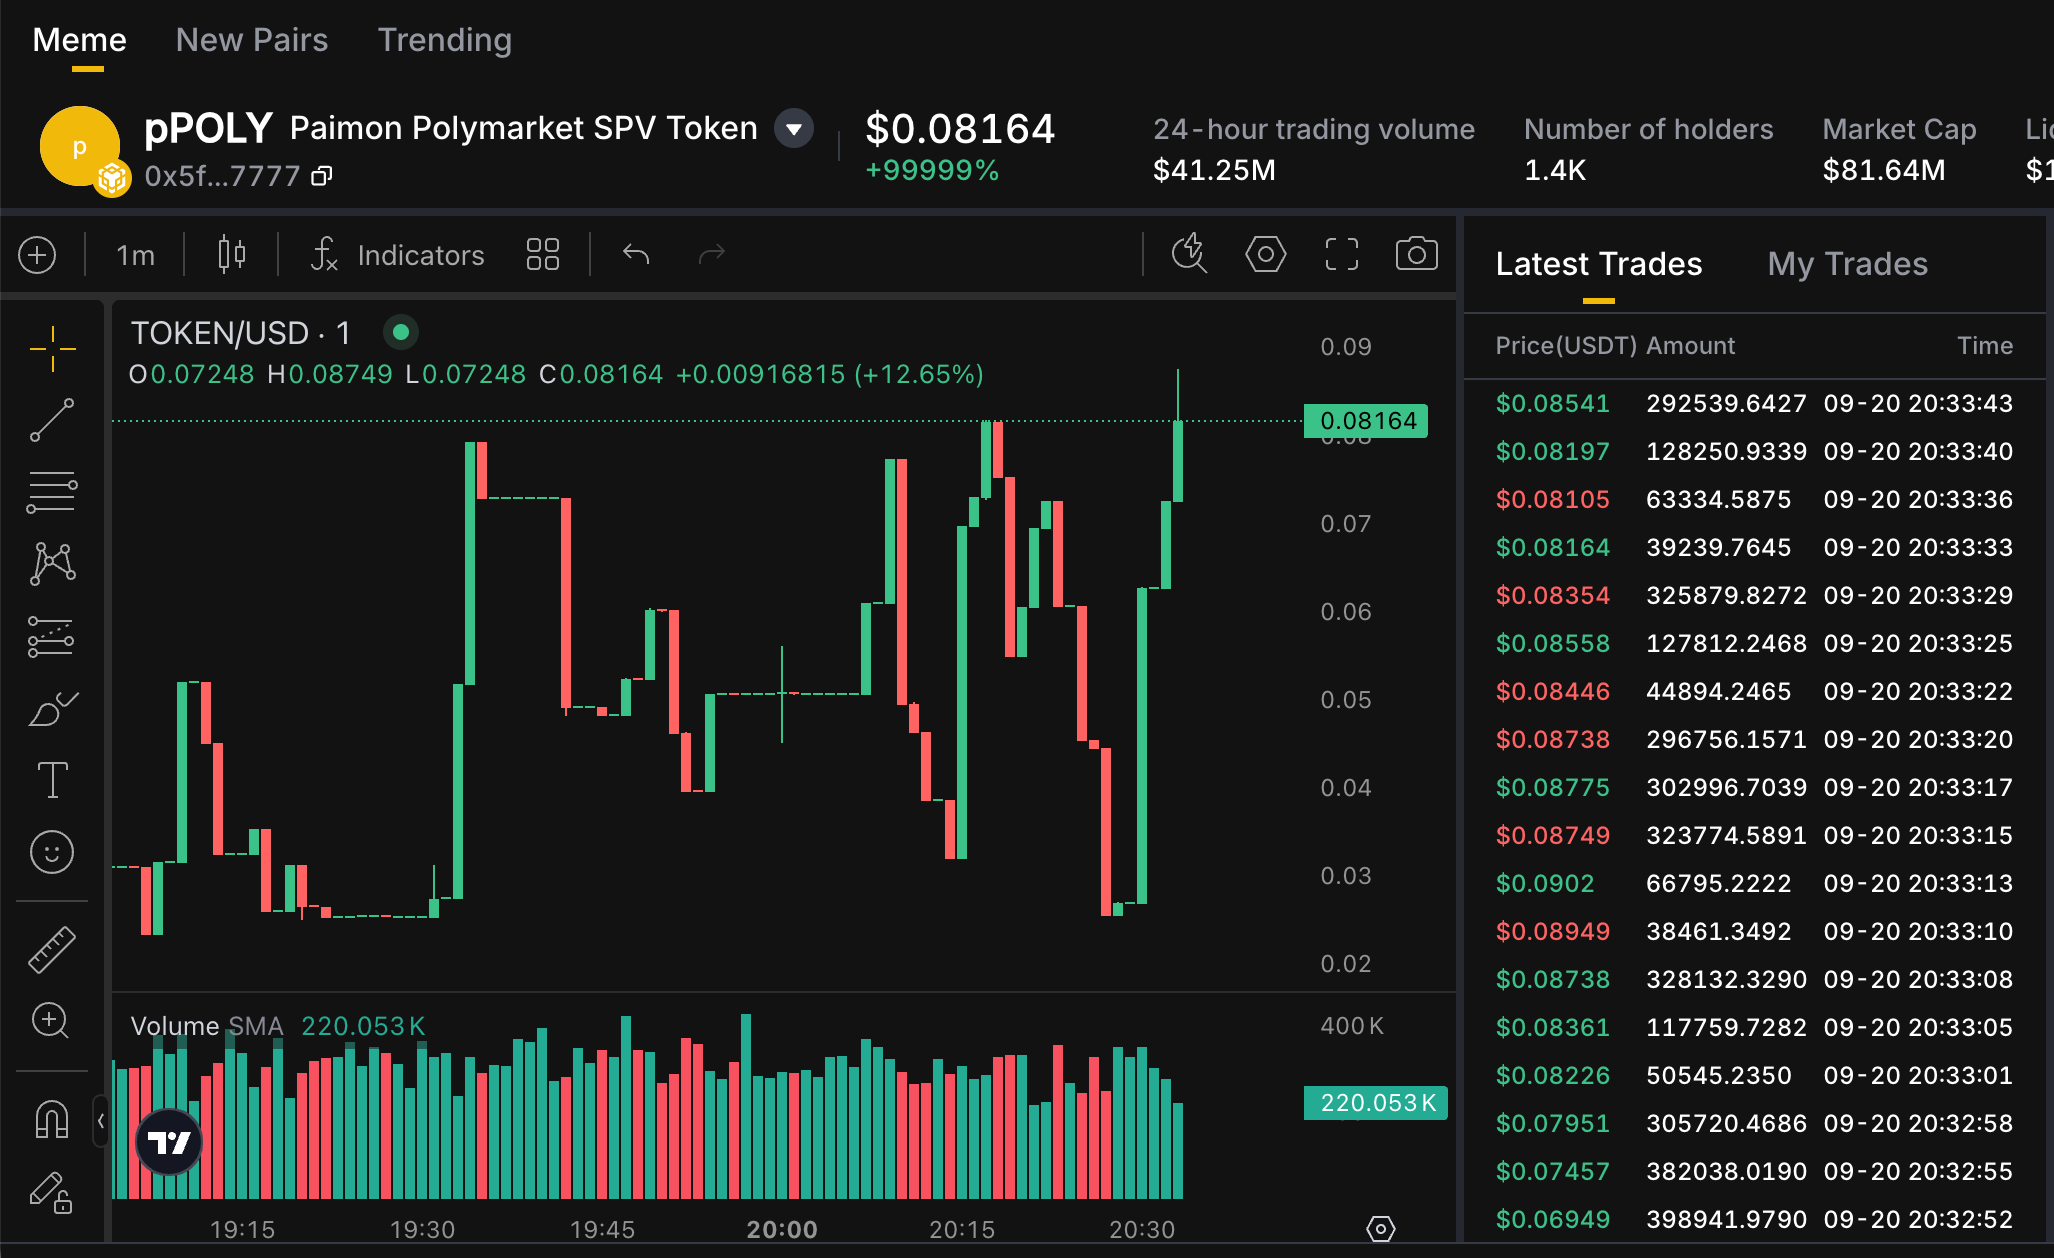Expand the pPOLY token details dropdown
Screen dimensions: 2054x1258
794,128
